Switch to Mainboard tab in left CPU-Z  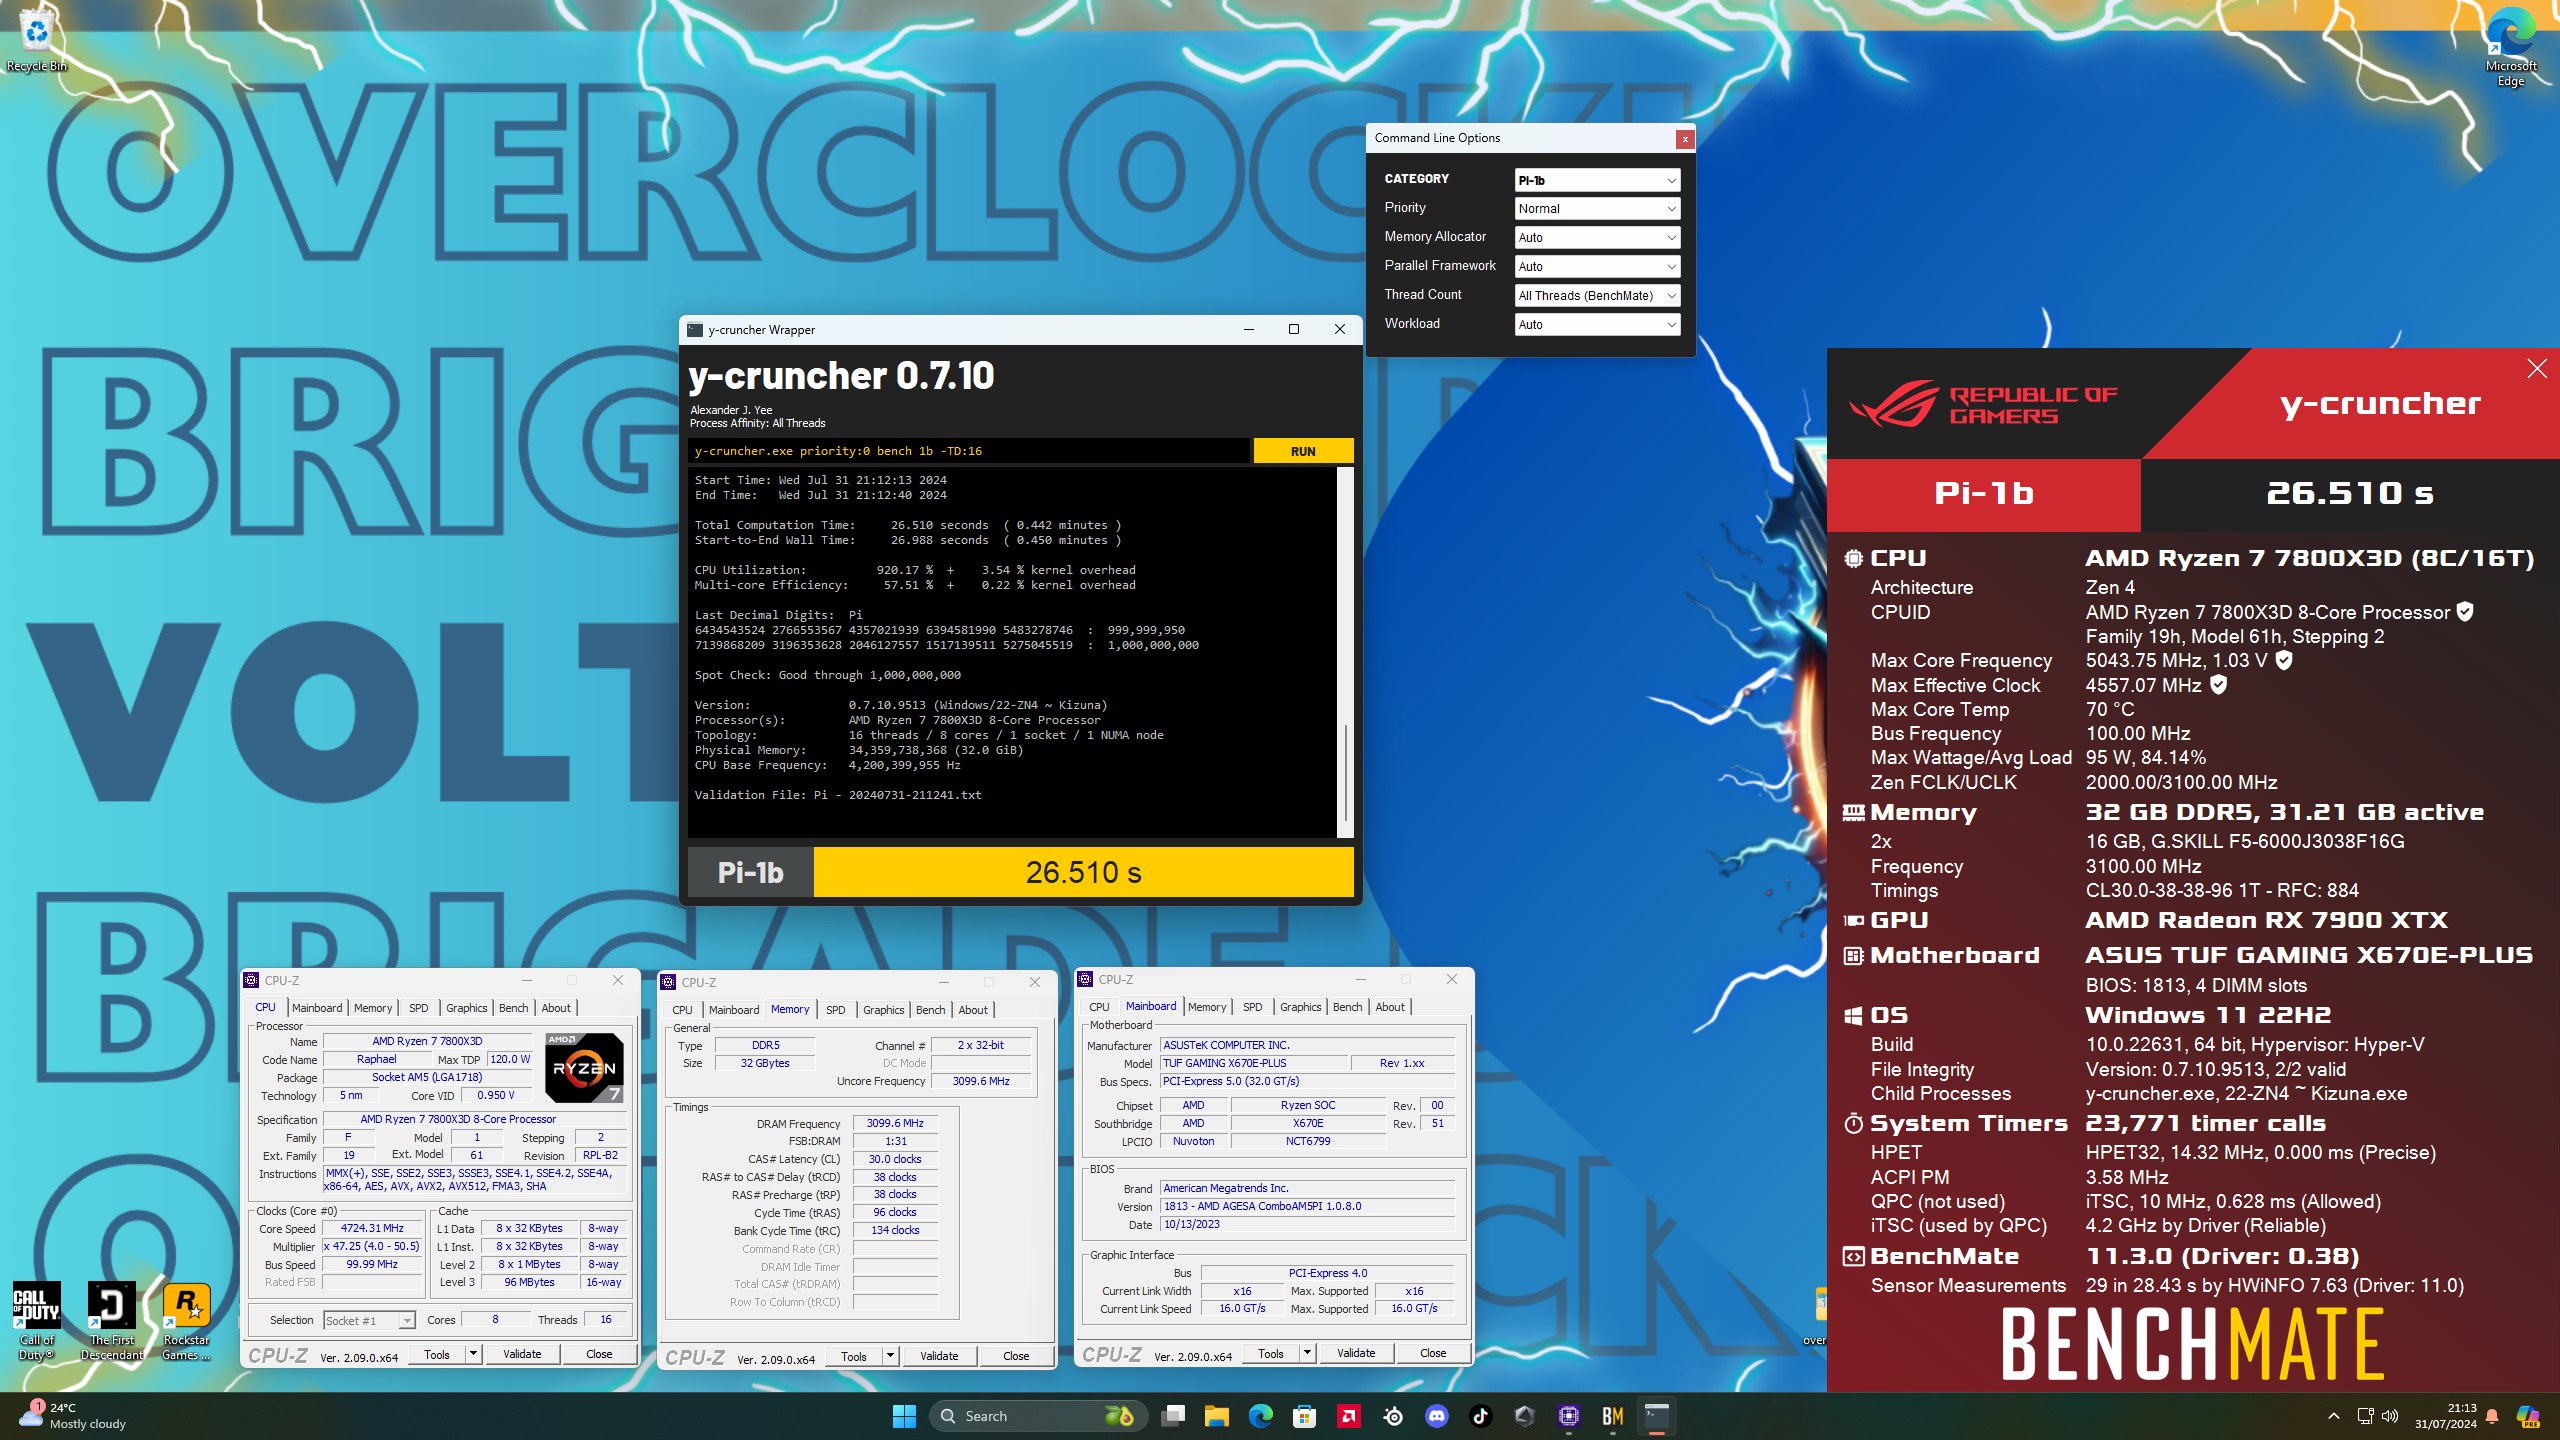tap(317, 1008)
